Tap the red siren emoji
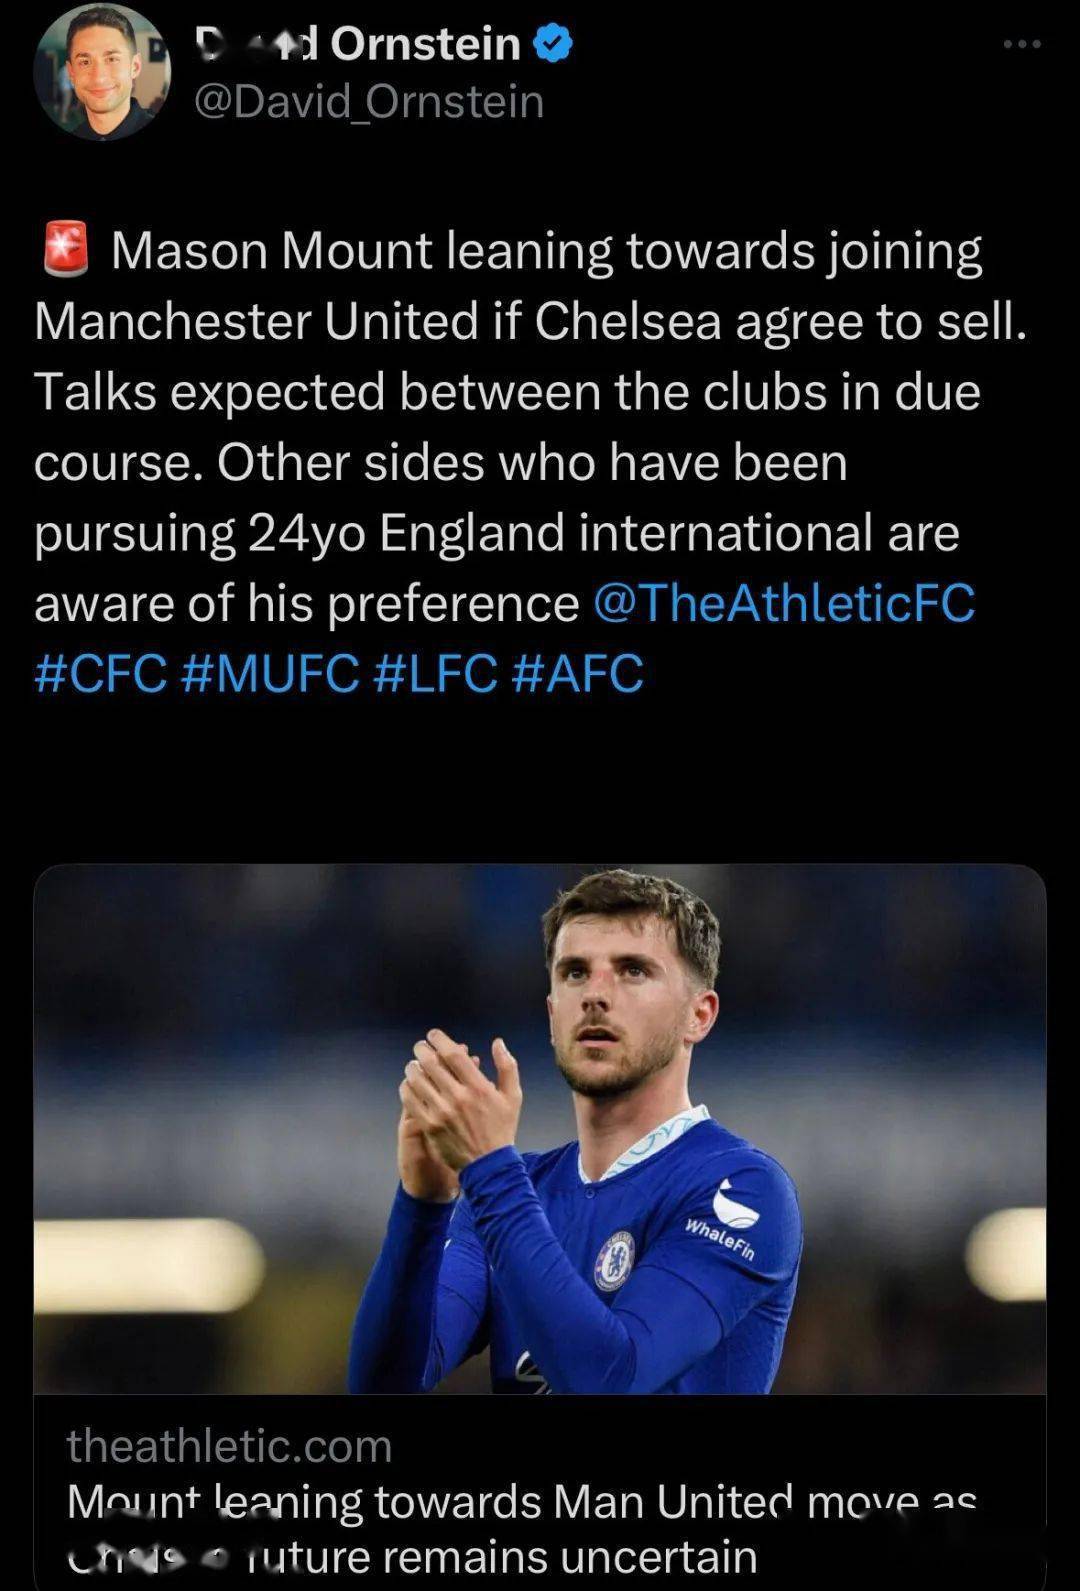Image resolution: width=1080 pixels, height=1591 pixels. [x=66, y=251]
